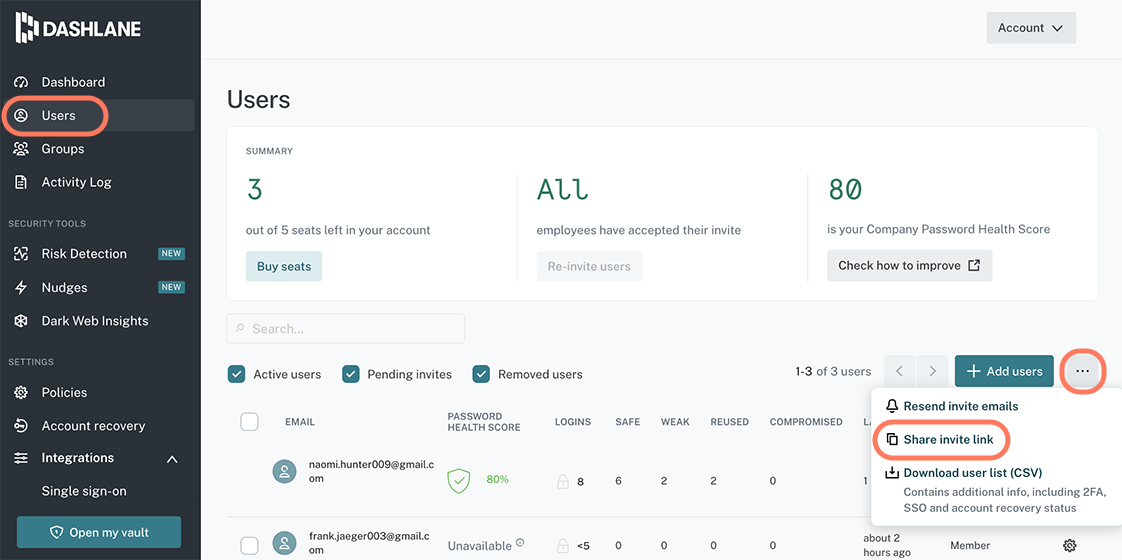Click the info icon next to Unavailable
This screenshot has width=1122, height=560.
[520, 542]
